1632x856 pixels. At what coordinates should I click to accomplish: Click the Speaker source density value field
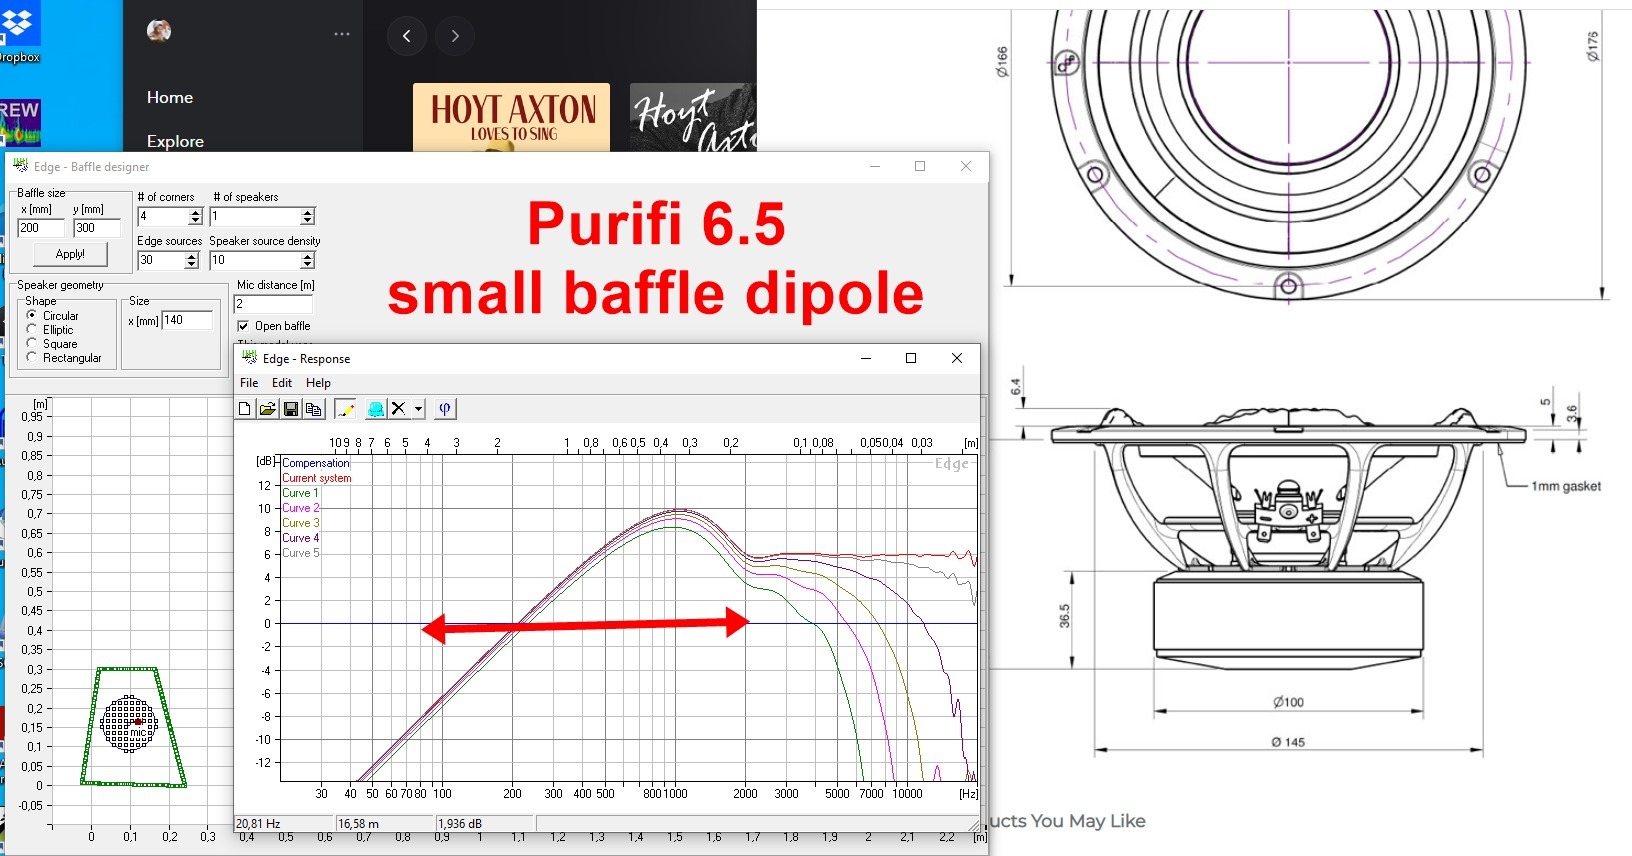click(255, 260)
